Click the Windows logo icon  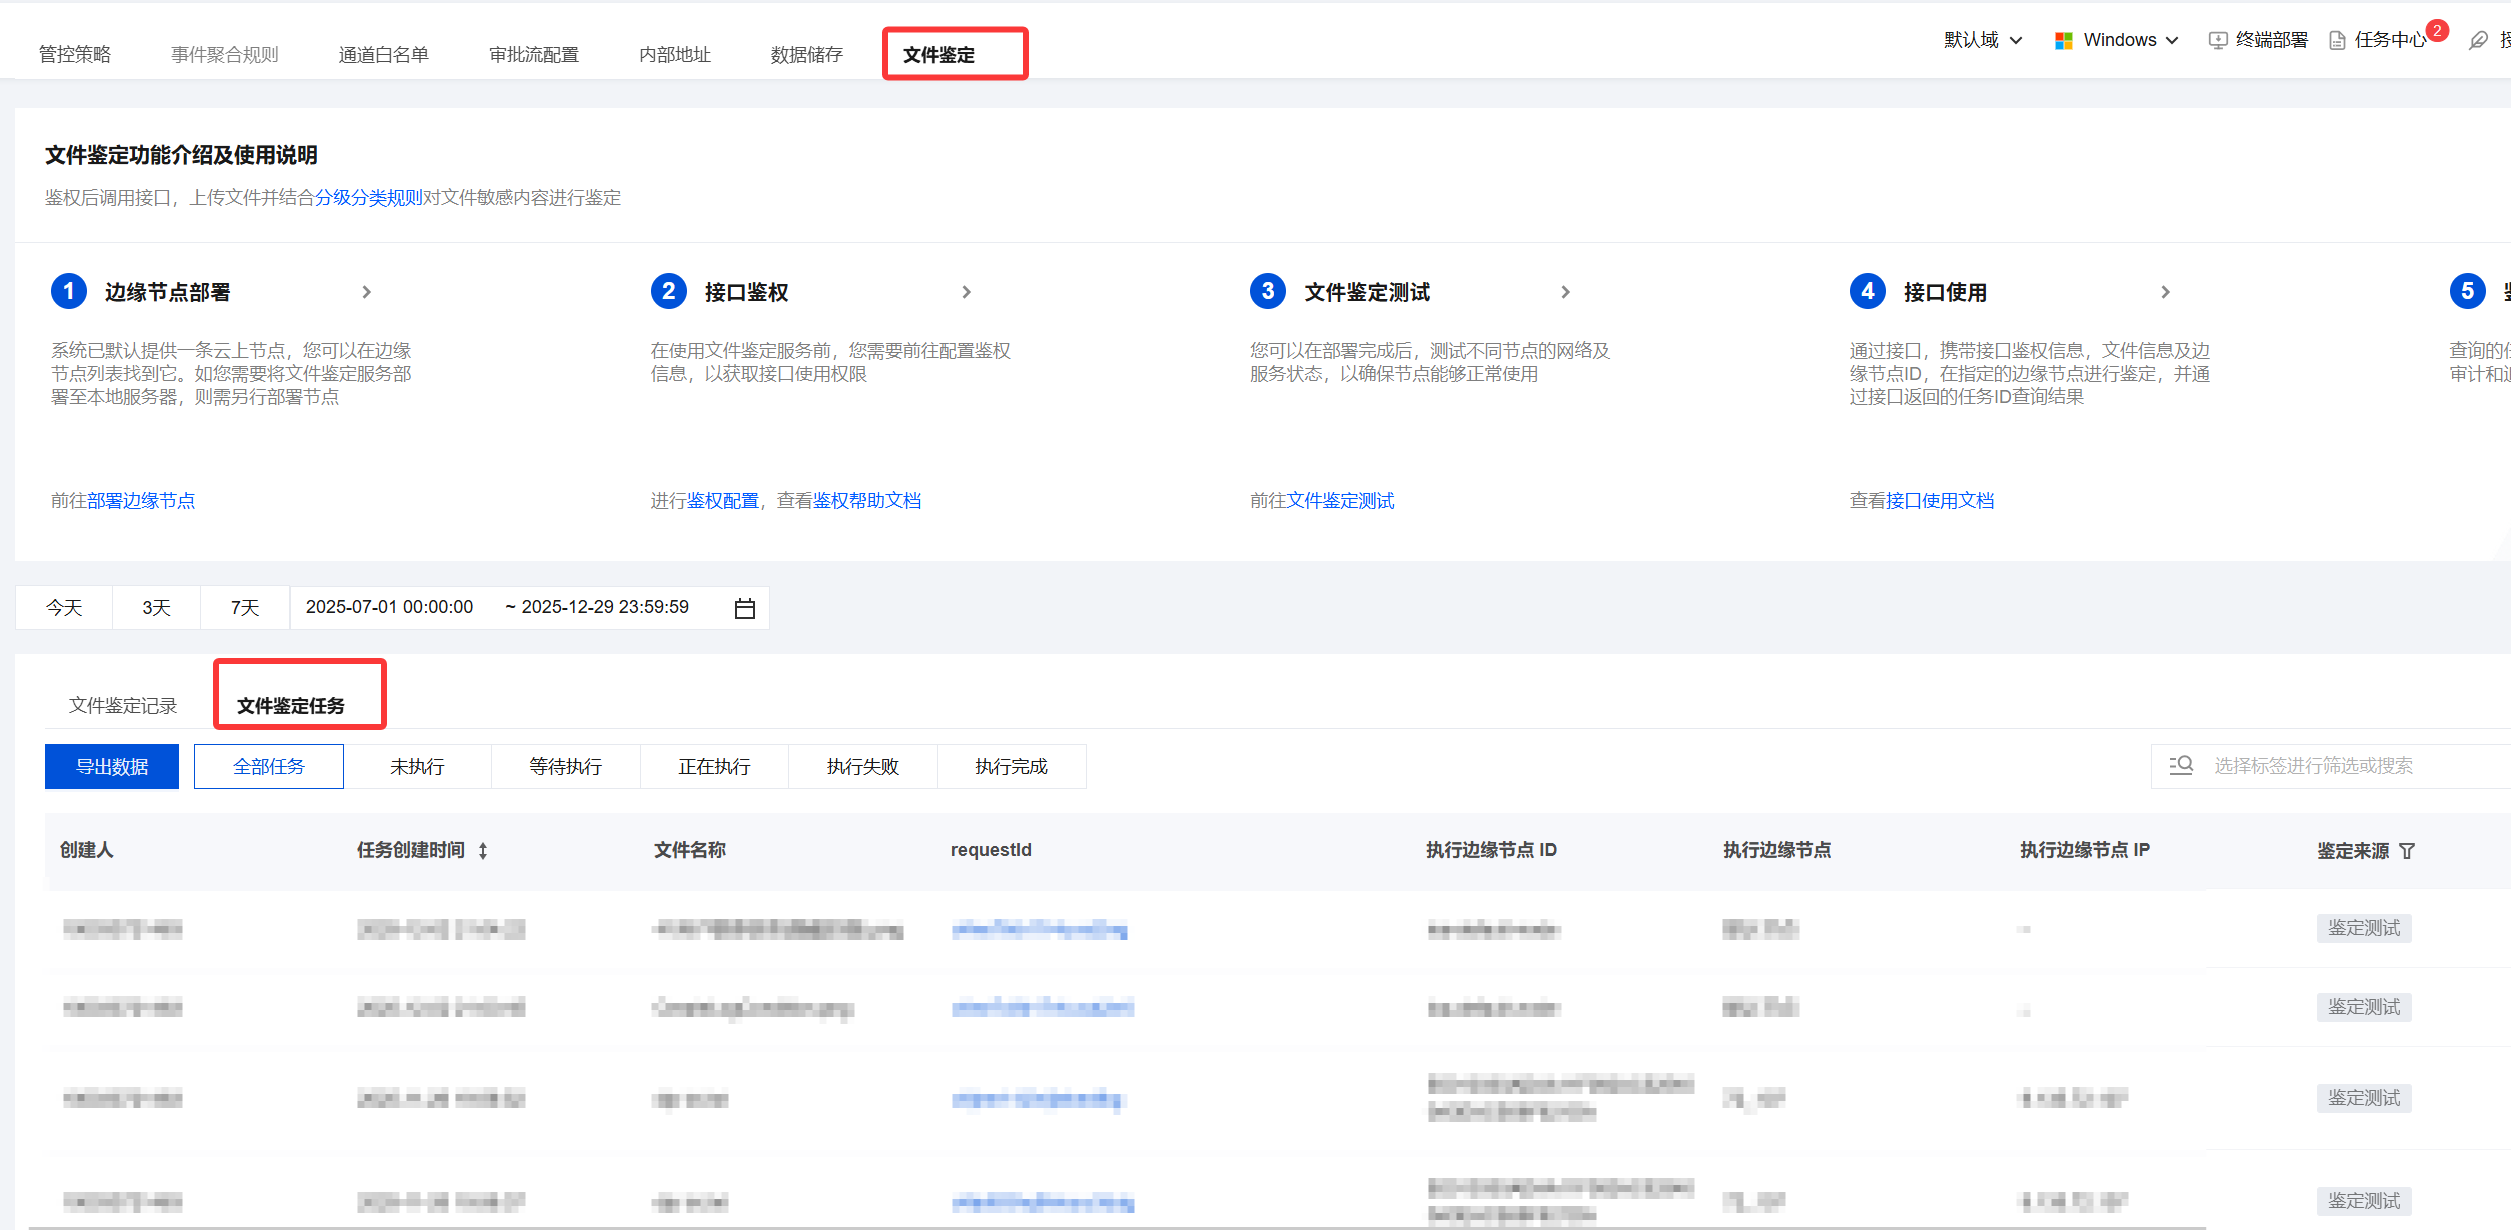[x=2063, y=40]
